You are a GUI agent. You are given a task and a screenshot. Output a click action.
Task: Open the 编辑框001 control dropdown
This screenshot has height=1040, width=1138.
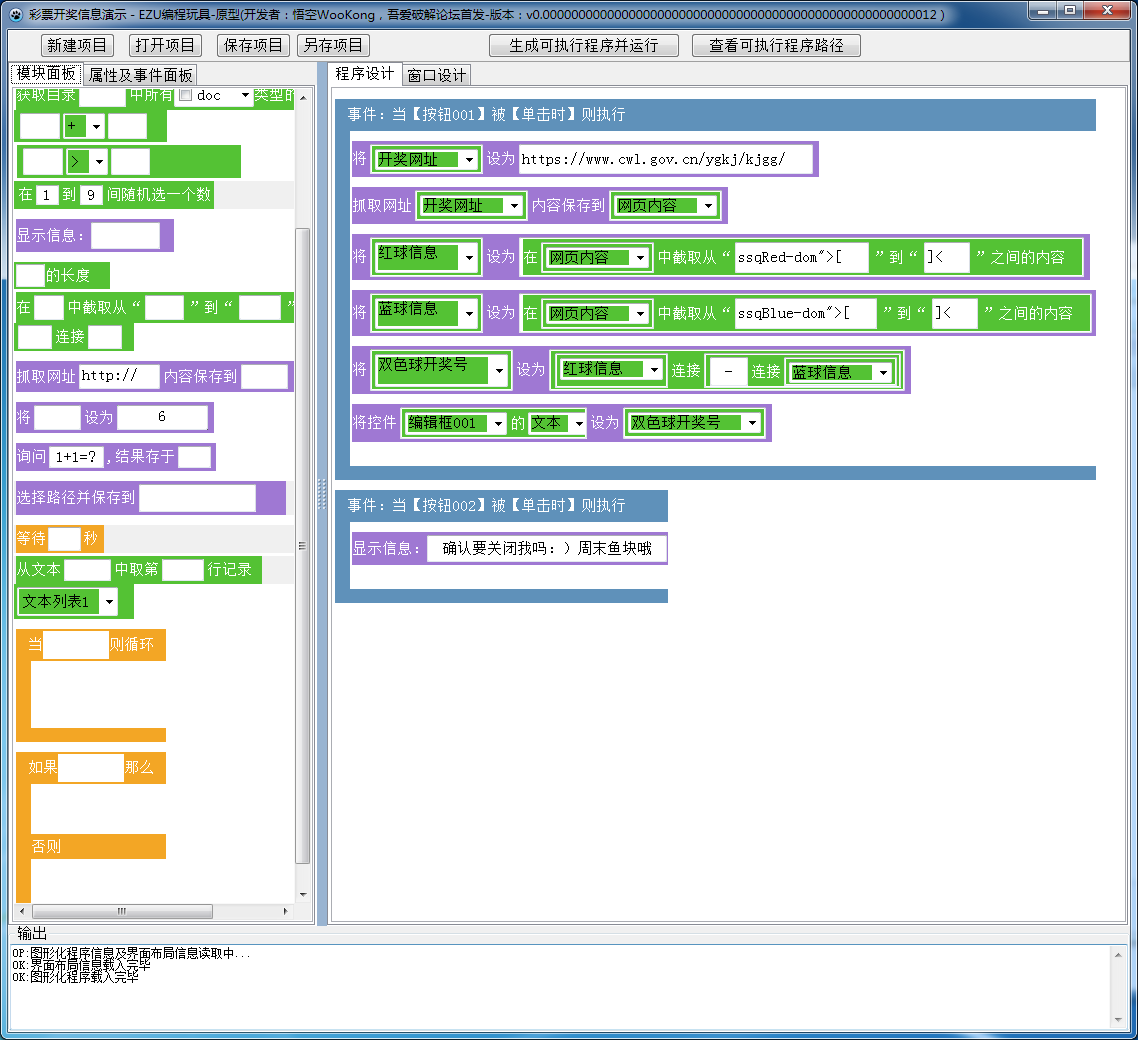pos(498,422)
